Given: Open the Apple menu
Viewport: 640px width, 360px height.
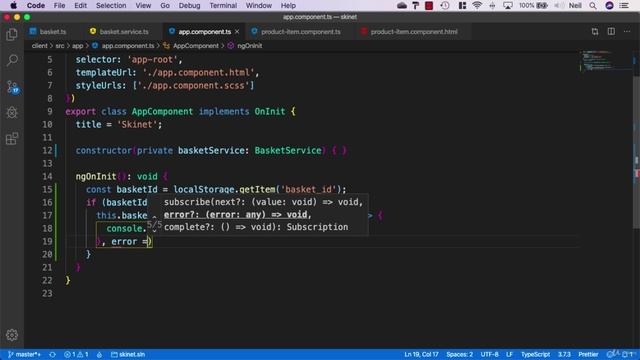Looking at the screenshot, I should (13, 6).
